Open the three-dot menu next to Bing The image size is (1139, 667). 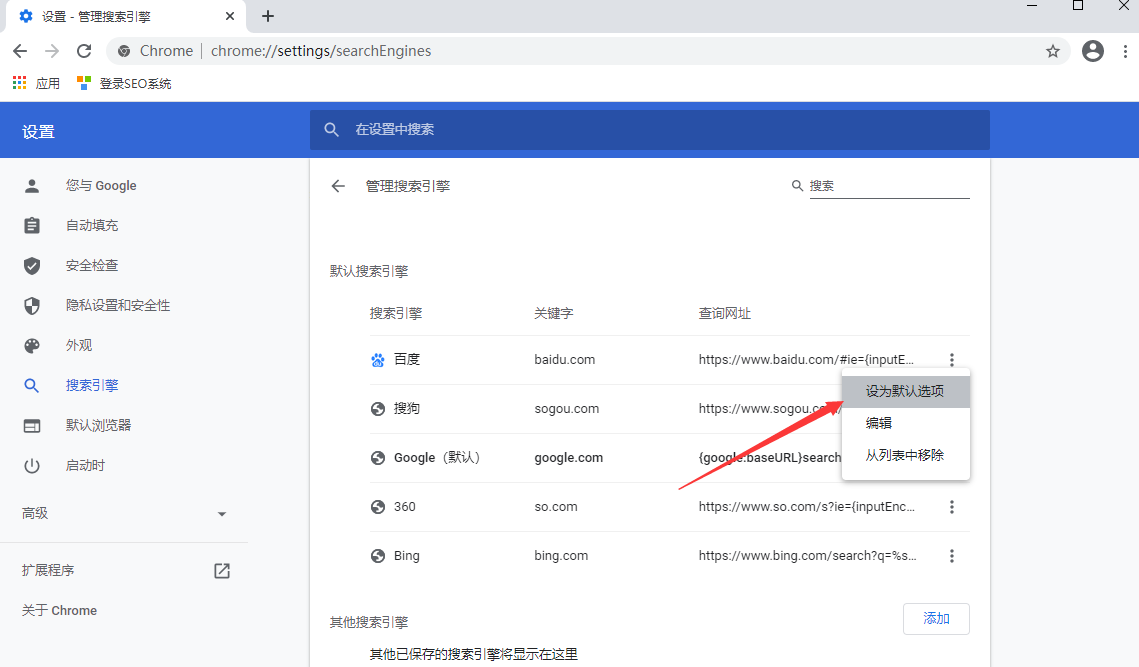point(951,555)
